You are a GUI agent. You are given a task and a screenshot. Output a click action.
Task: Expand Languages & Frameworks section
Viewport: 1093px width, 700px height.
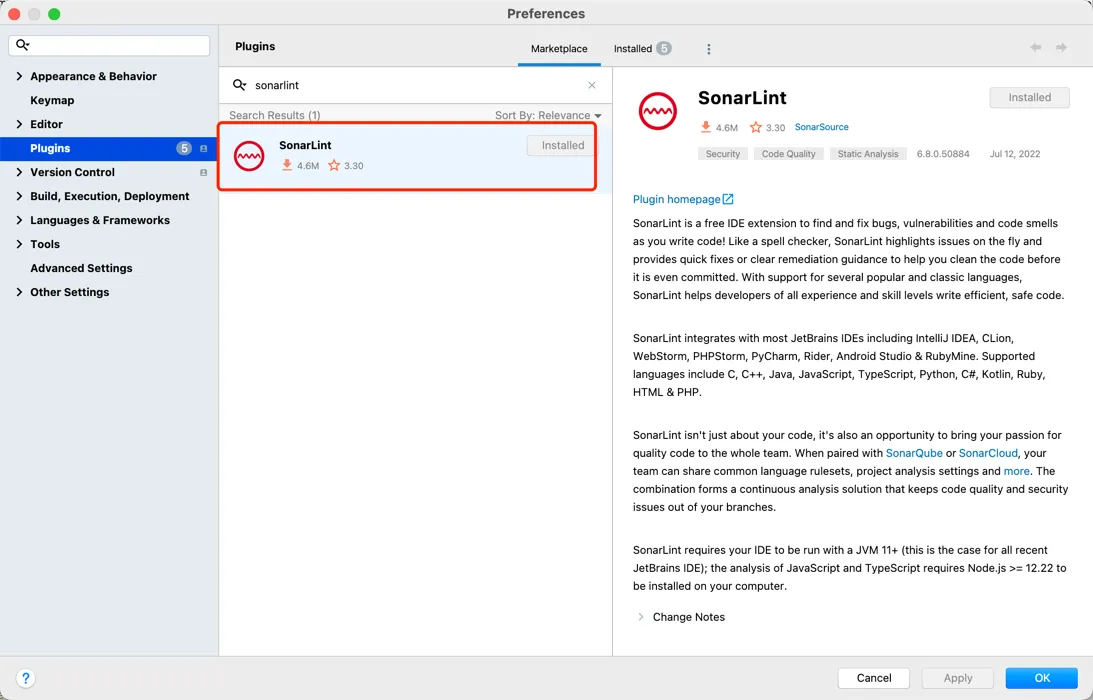19,220
